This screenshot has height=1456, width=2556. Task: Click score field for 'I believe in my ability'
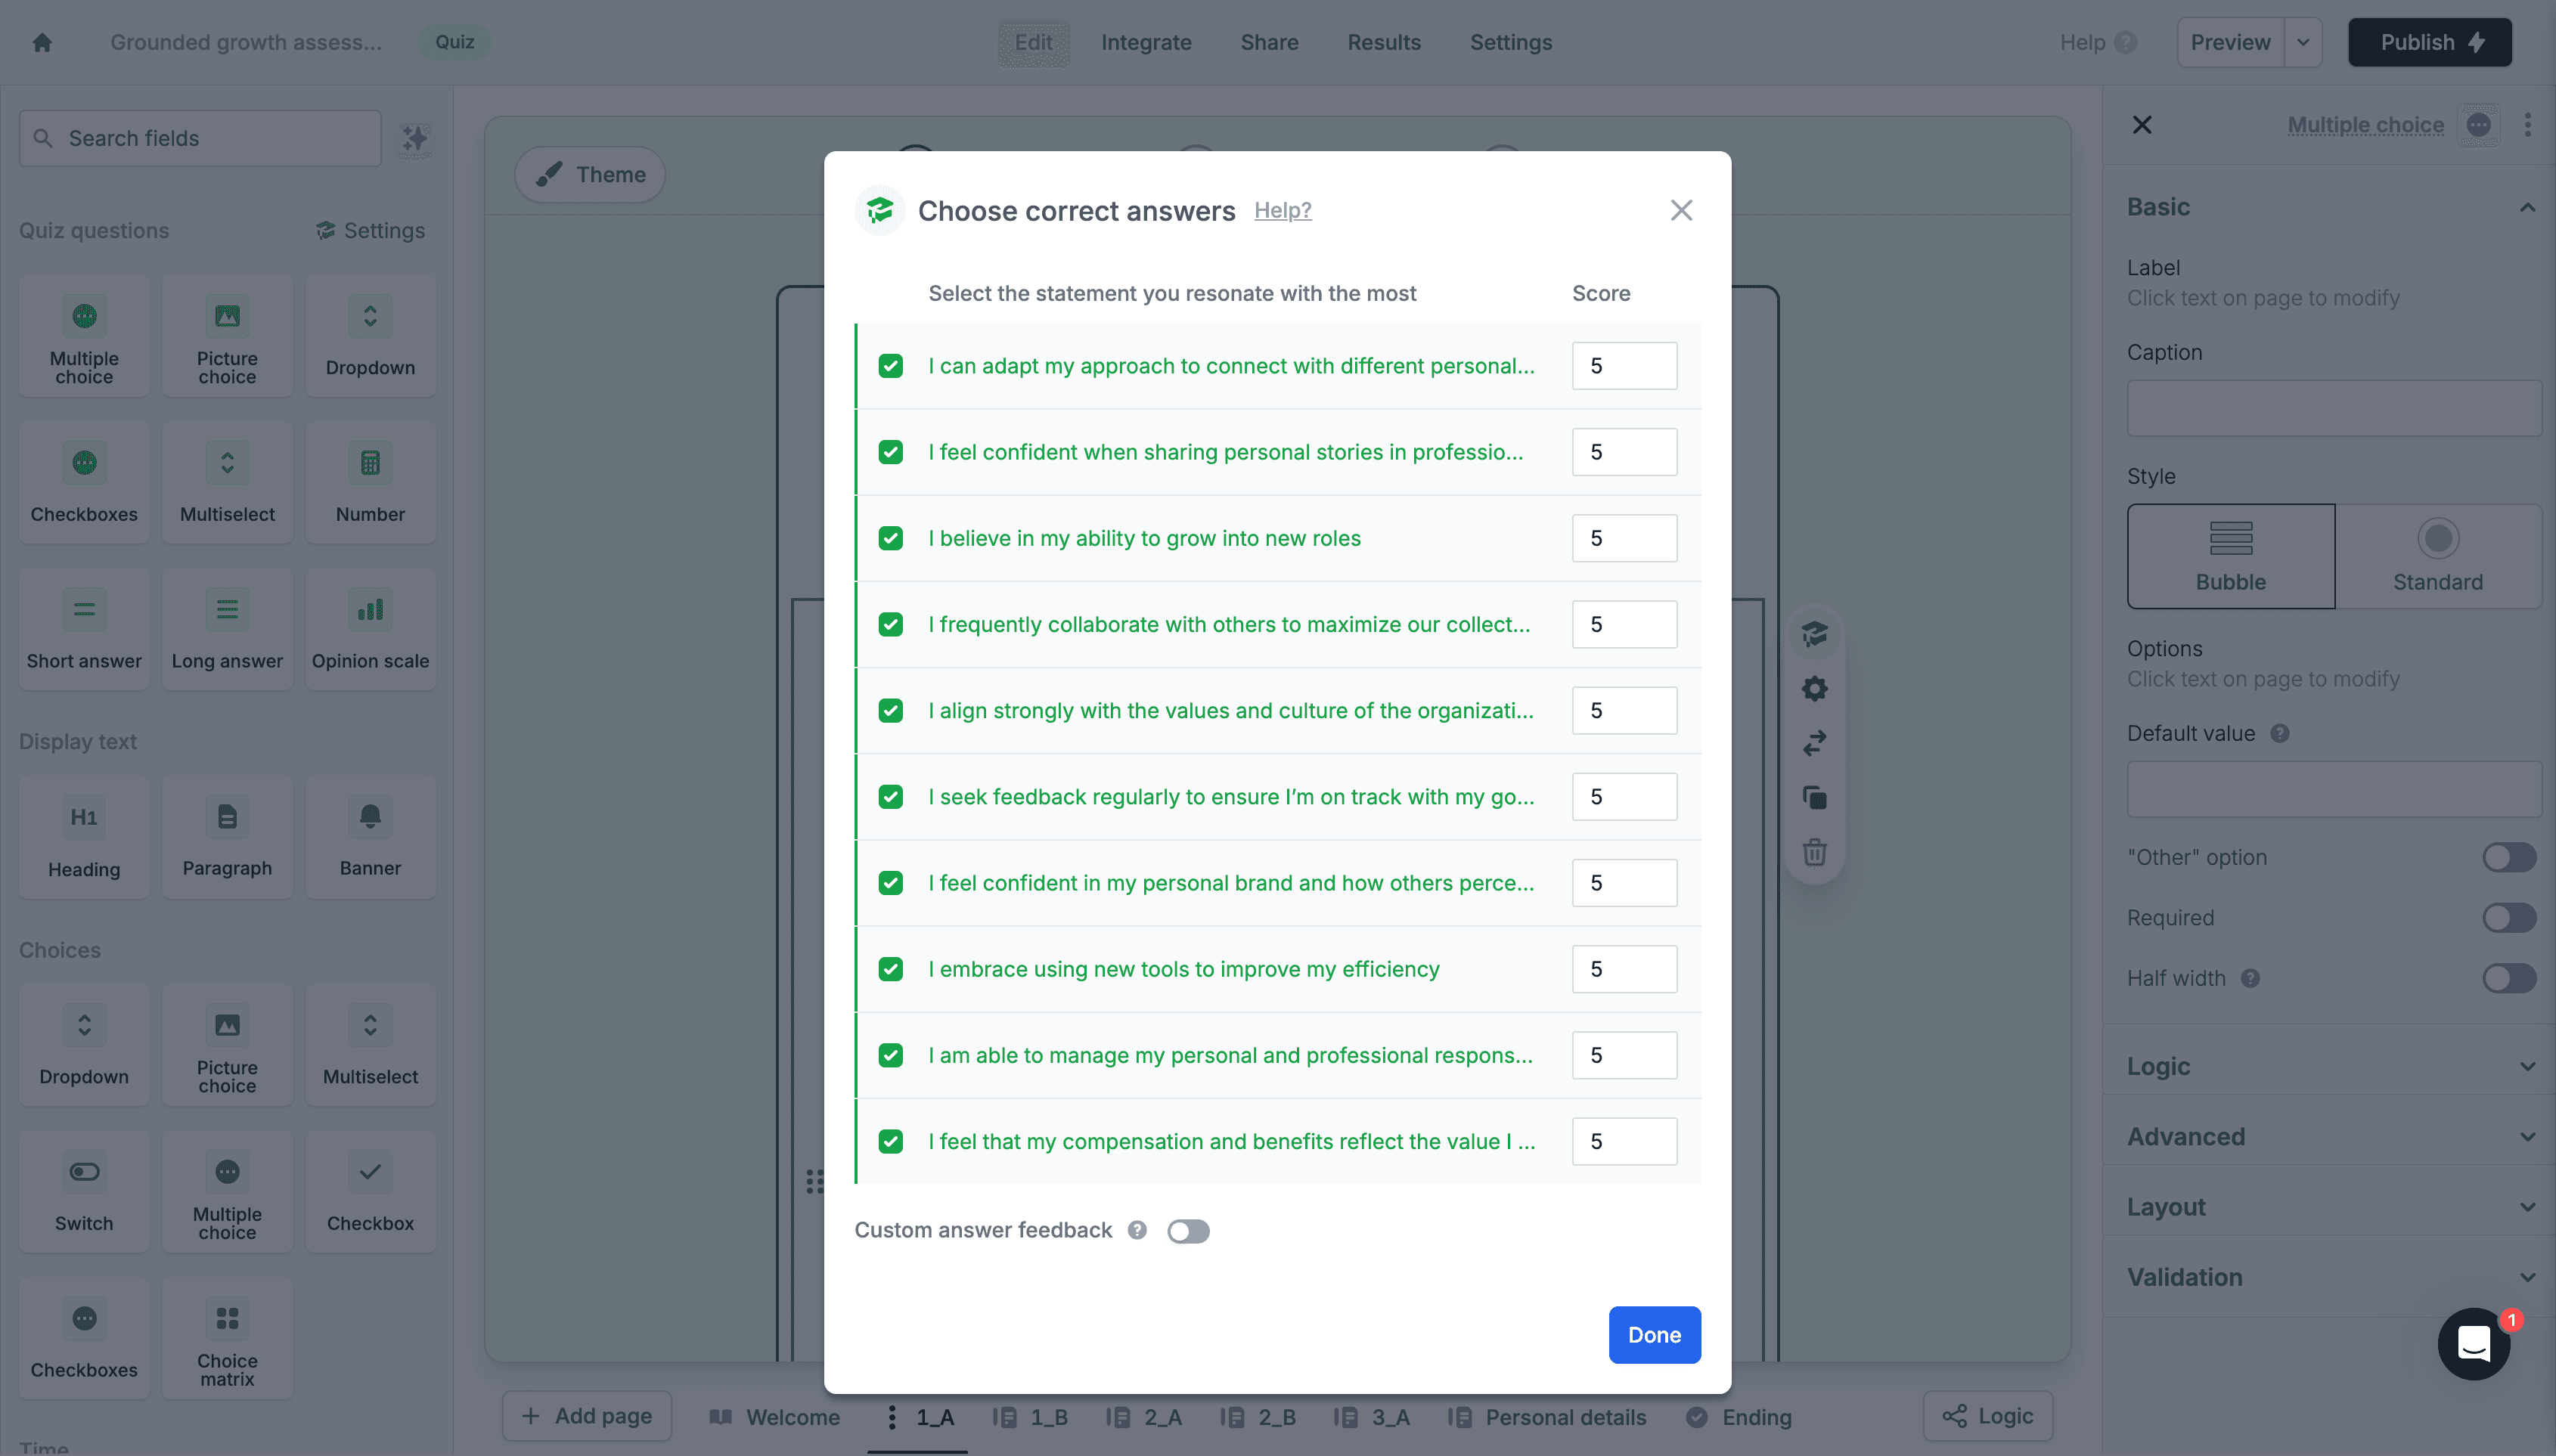click(x=1624, y=538)
